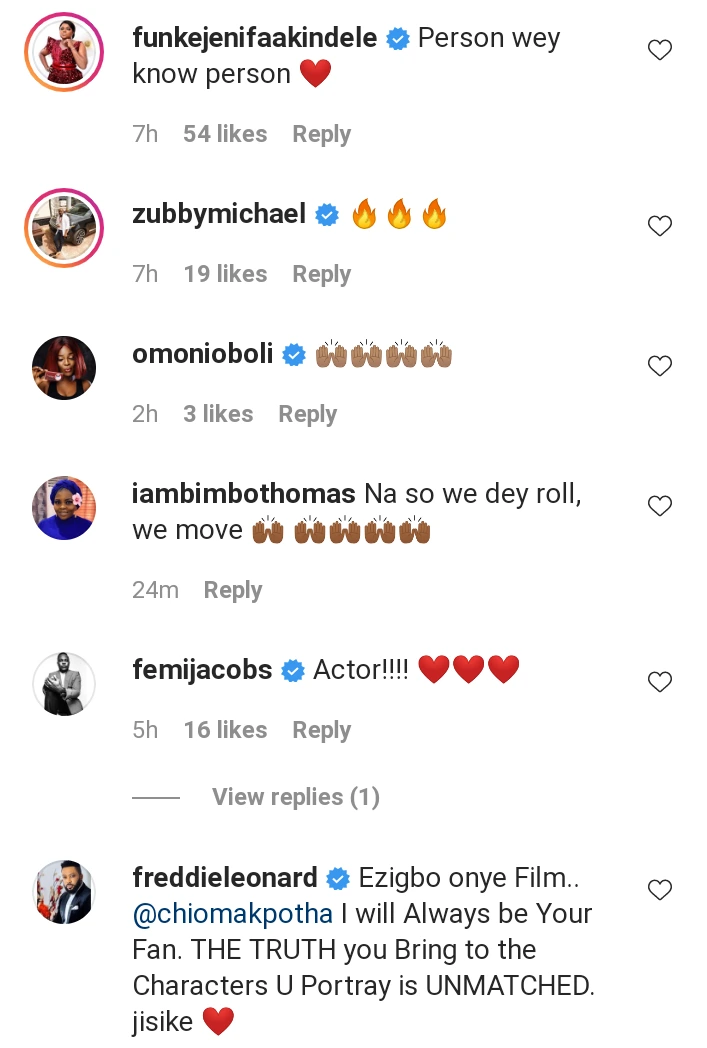
Task: Open omonioboli's profile avatar
Action: (x=65, y=367)
